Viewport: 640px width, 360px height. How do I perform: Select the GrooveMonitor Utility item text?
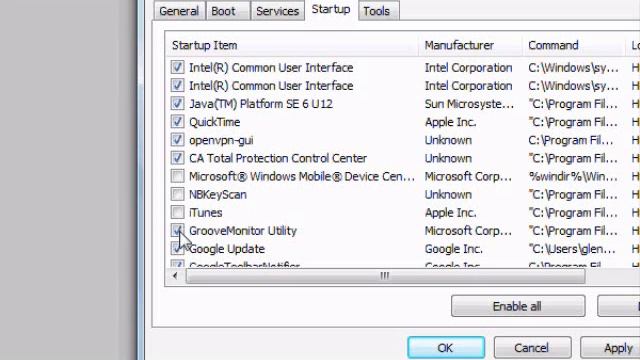[x=243, y=231]
